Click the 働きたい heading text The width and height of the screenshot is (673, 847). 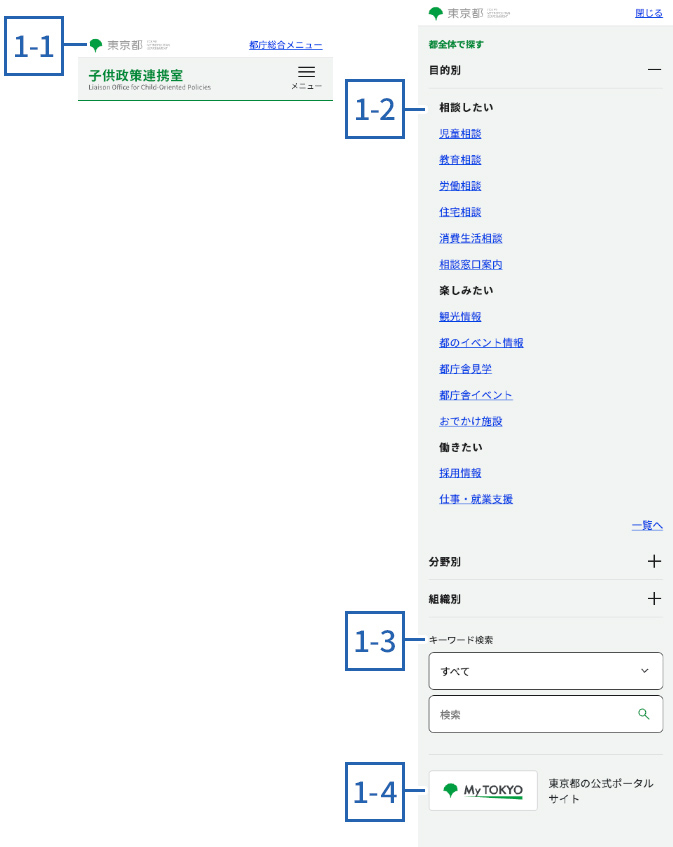click(461, 447)
